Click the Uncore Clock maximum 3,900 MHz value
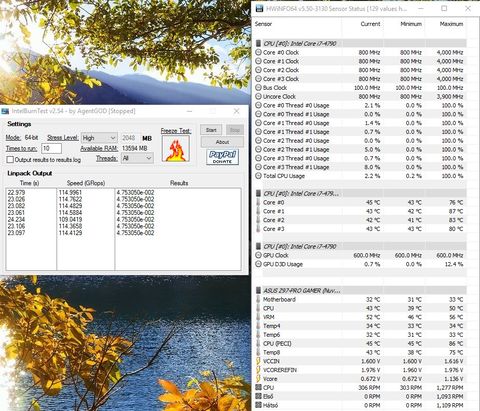The image size is (480, 411). pyautogui.click(x=450, y=97)
